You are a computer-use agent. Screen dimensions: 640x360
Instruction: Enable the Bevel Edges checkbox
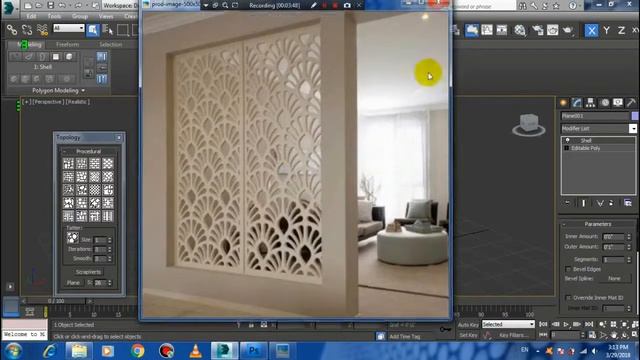(x=568, y=269)
